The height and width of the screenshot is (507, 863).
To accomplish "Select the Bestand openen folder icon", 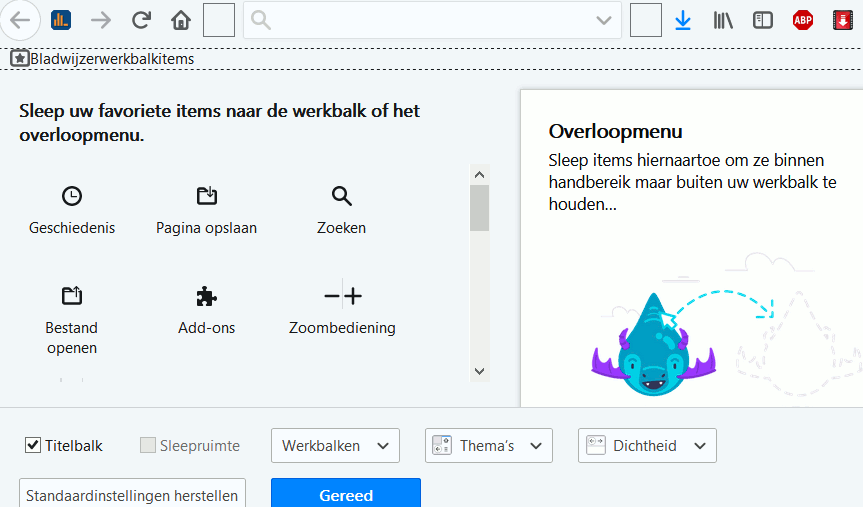I will point(72,296).
